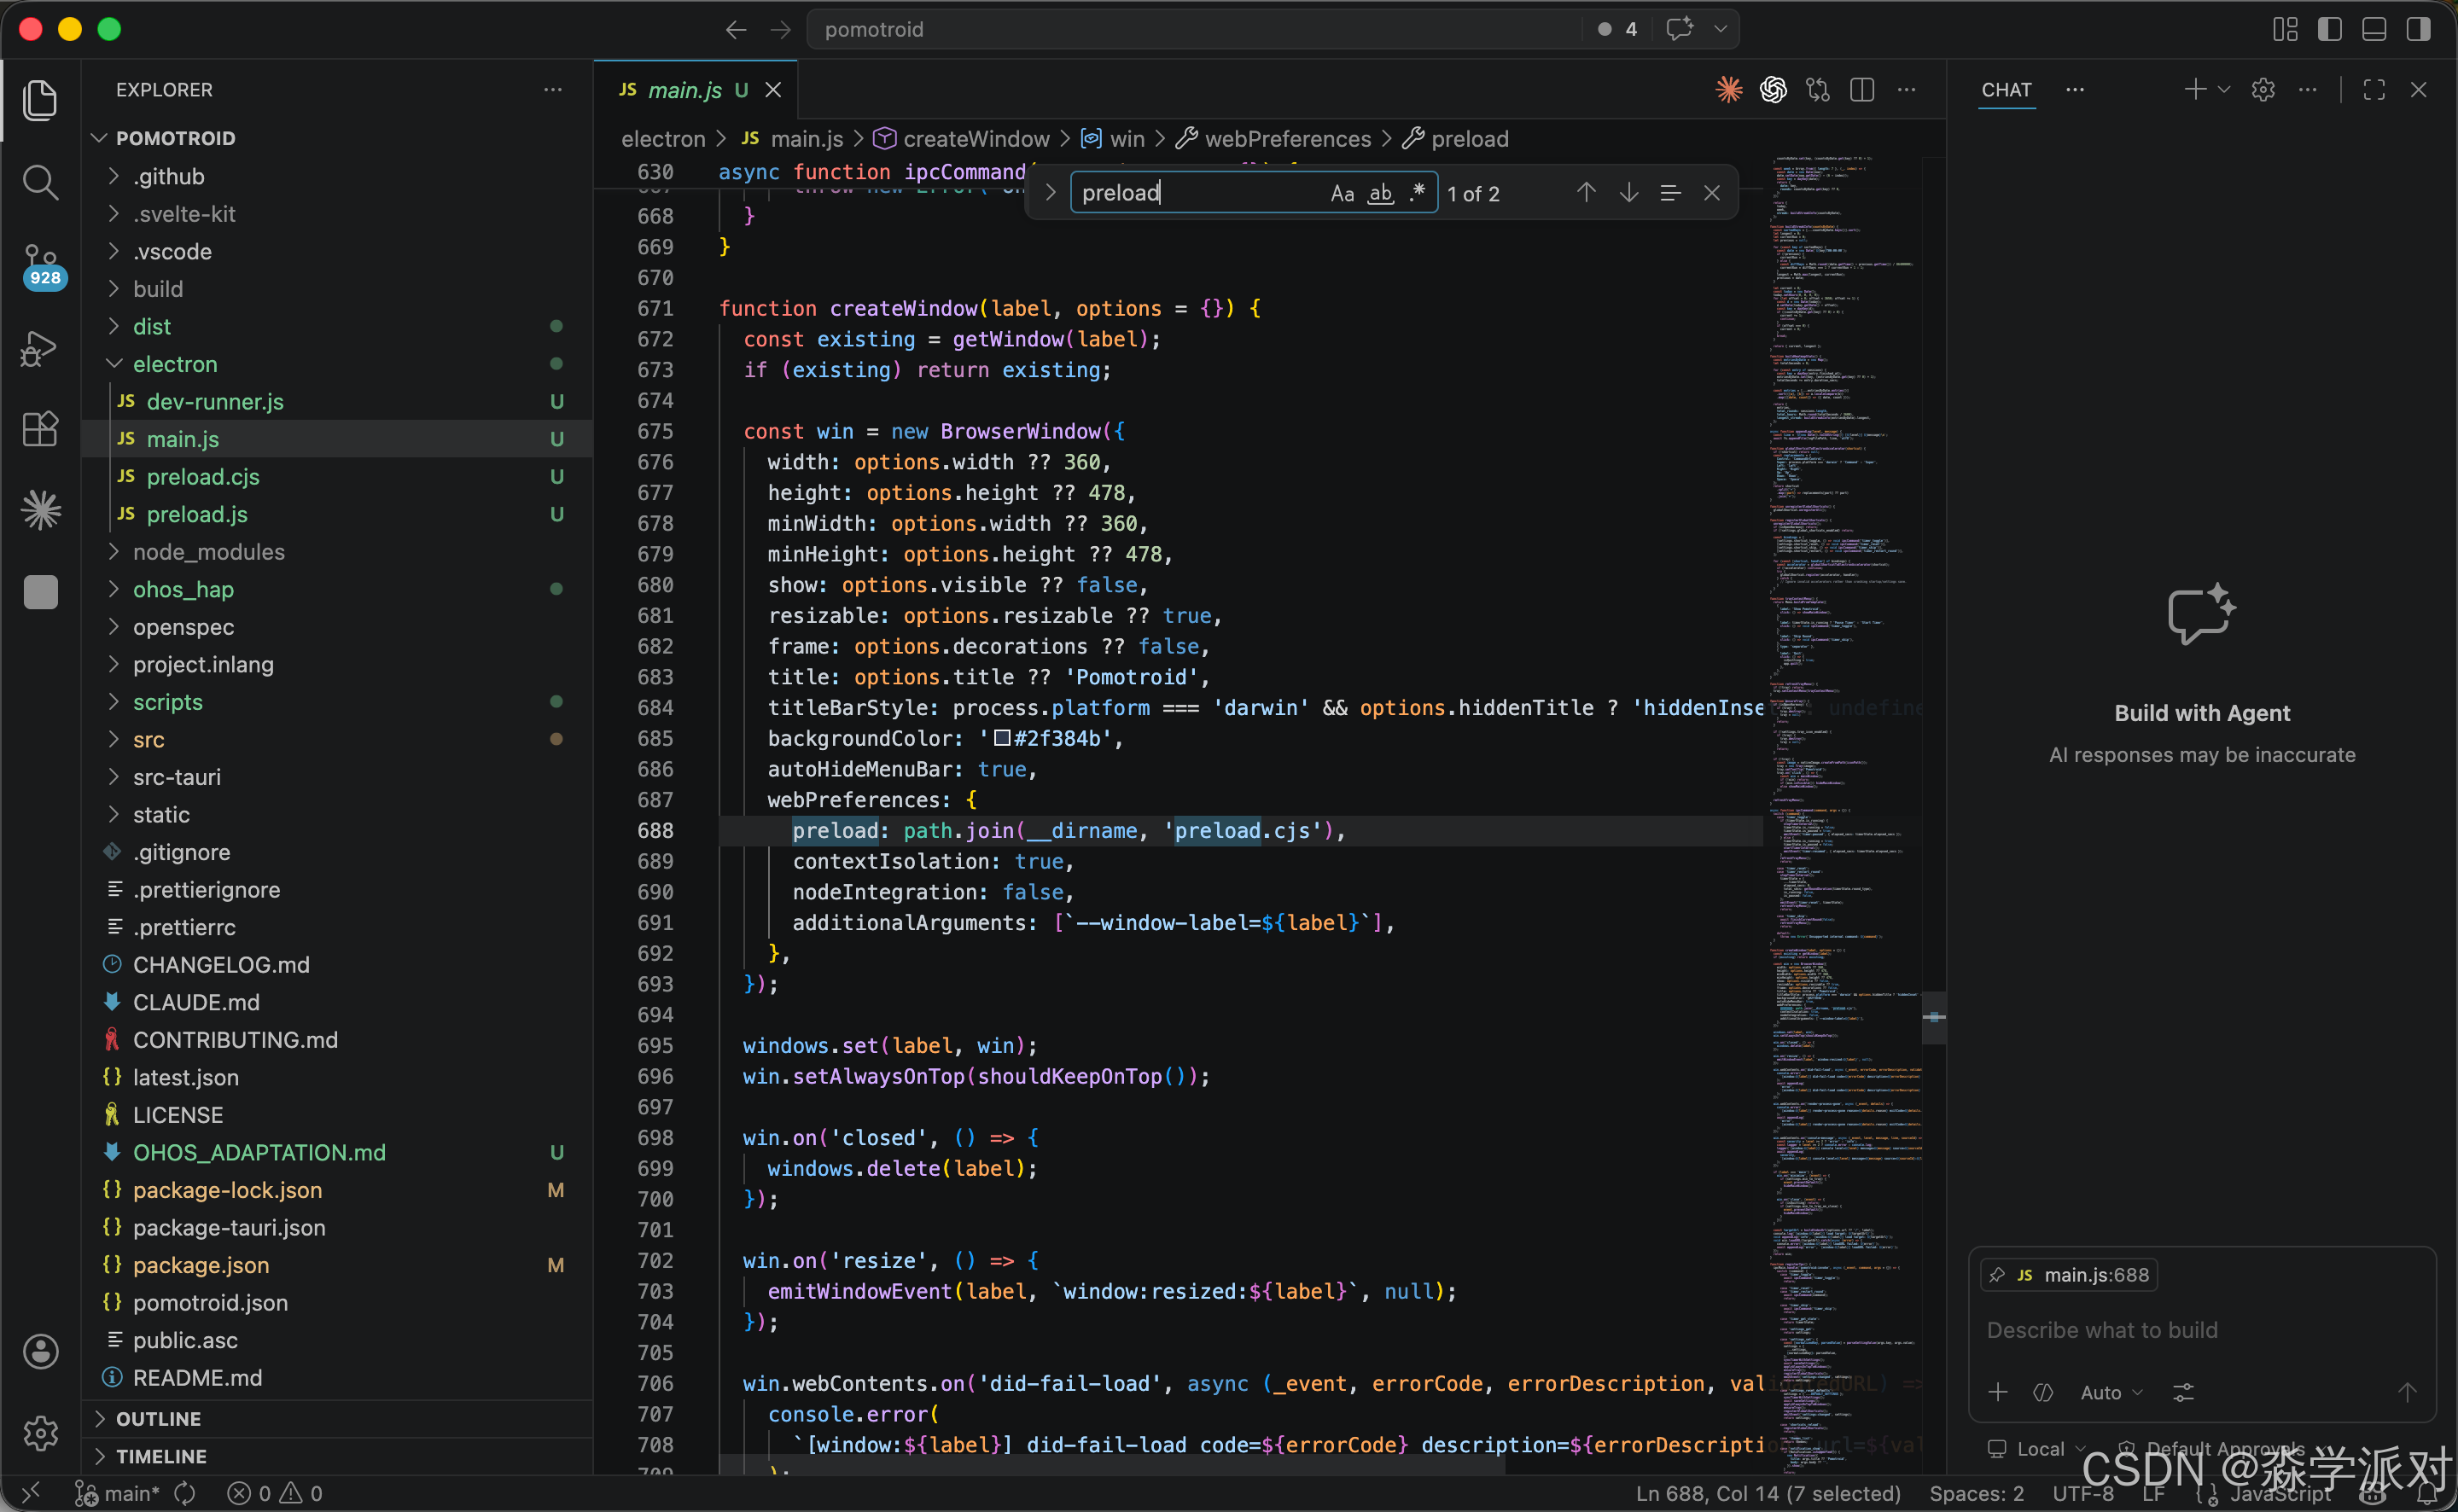Click the main* branch in status bar
Image resolution: width=2458 pixels, height=1512 pixels.
[118, 1493]
